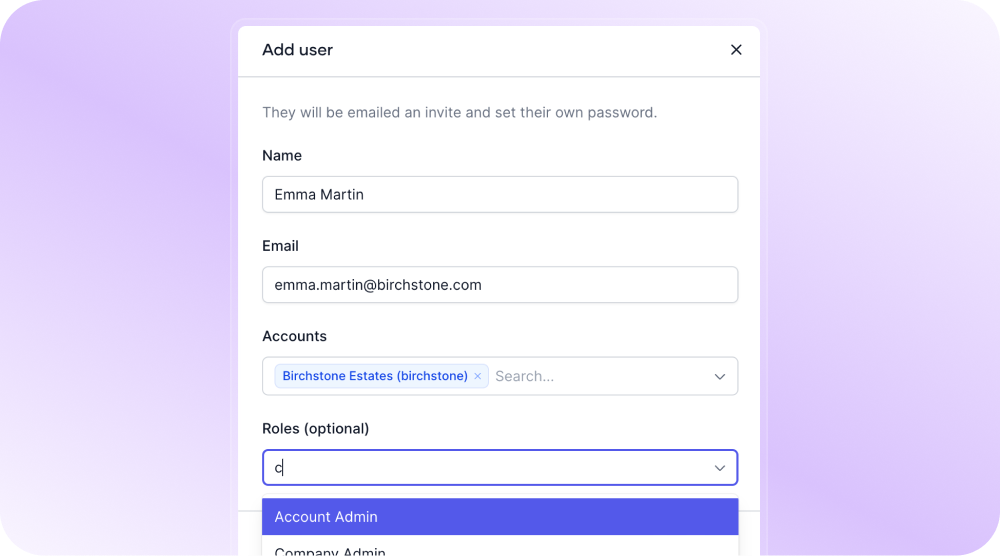Screen dimensions: 1000x556
Task: Click the Roles (optional) label
Action: click(316, 428)
